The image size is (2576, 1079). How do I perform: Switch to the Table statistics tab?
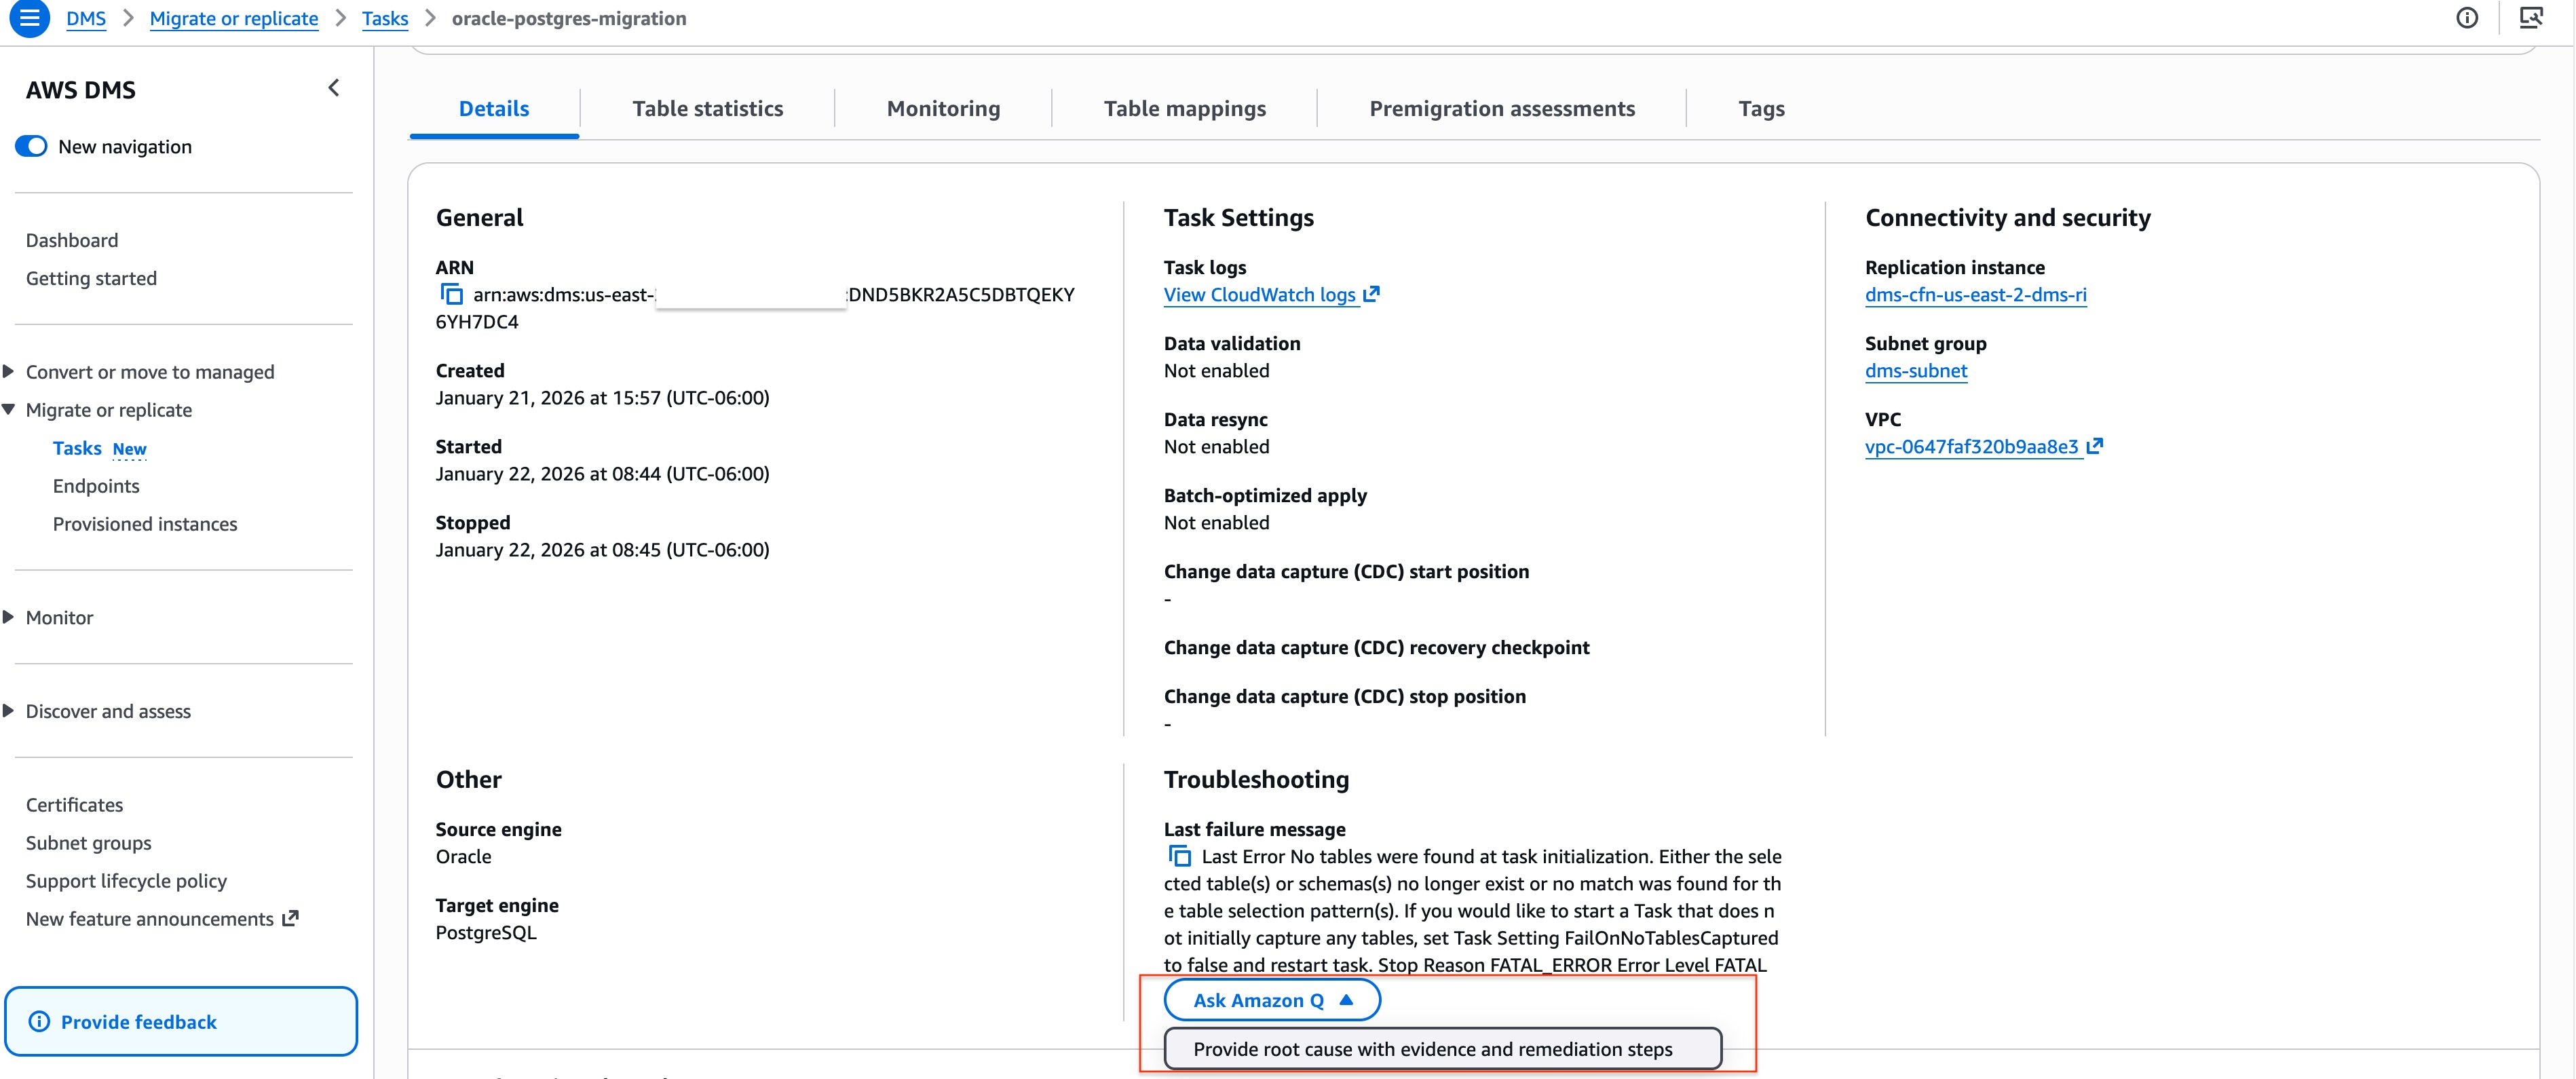707,108
